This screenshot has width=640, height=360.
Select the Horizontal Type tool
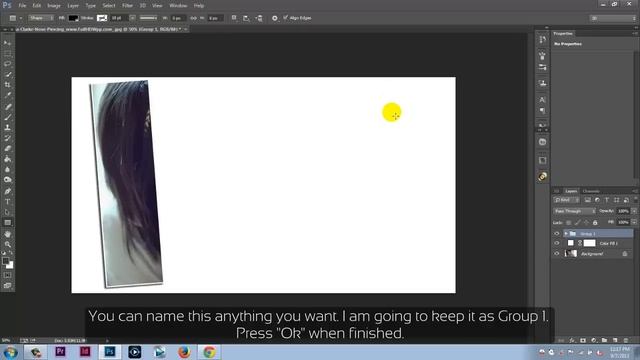(x=7, y=202)
